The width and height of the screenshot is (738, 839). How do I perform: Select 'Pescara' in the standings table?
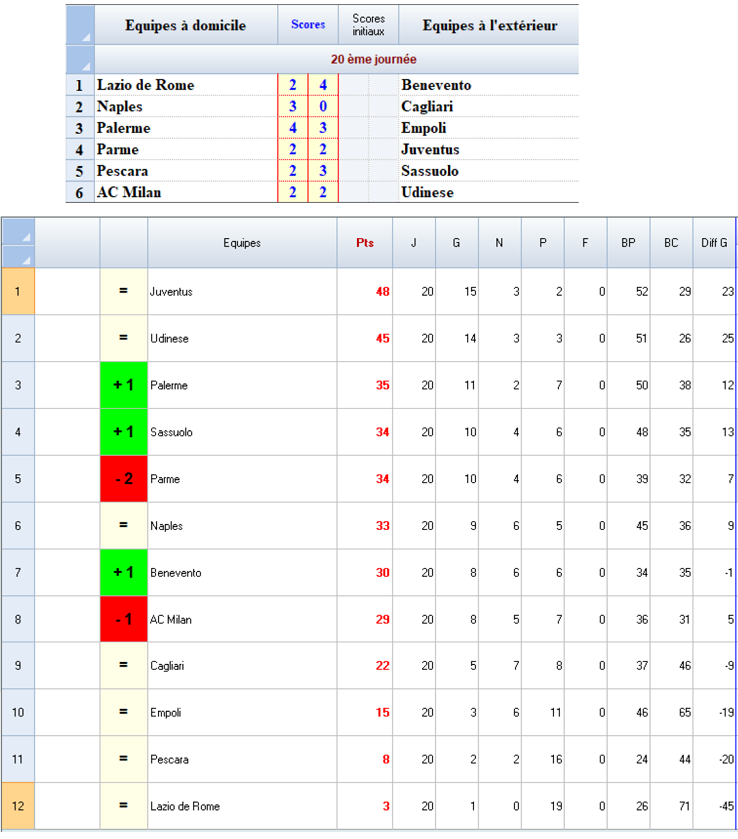click(242, 759)
